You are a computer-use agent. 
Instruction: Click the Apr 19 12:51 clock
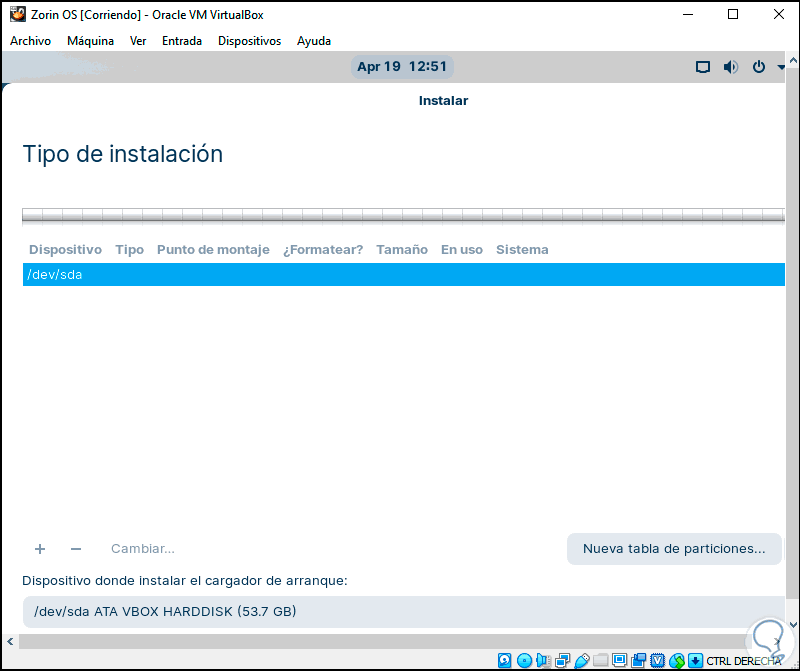tap(402, 67)
